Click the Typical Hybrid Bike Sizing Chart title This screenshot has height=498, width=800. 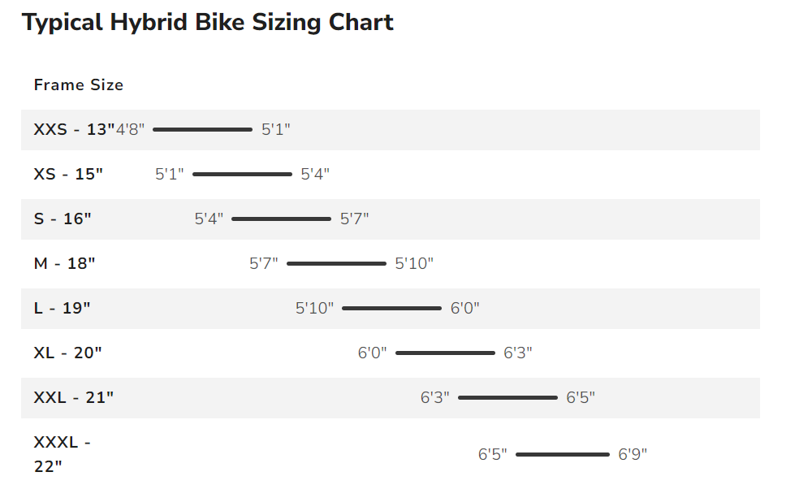coord(208,22)
